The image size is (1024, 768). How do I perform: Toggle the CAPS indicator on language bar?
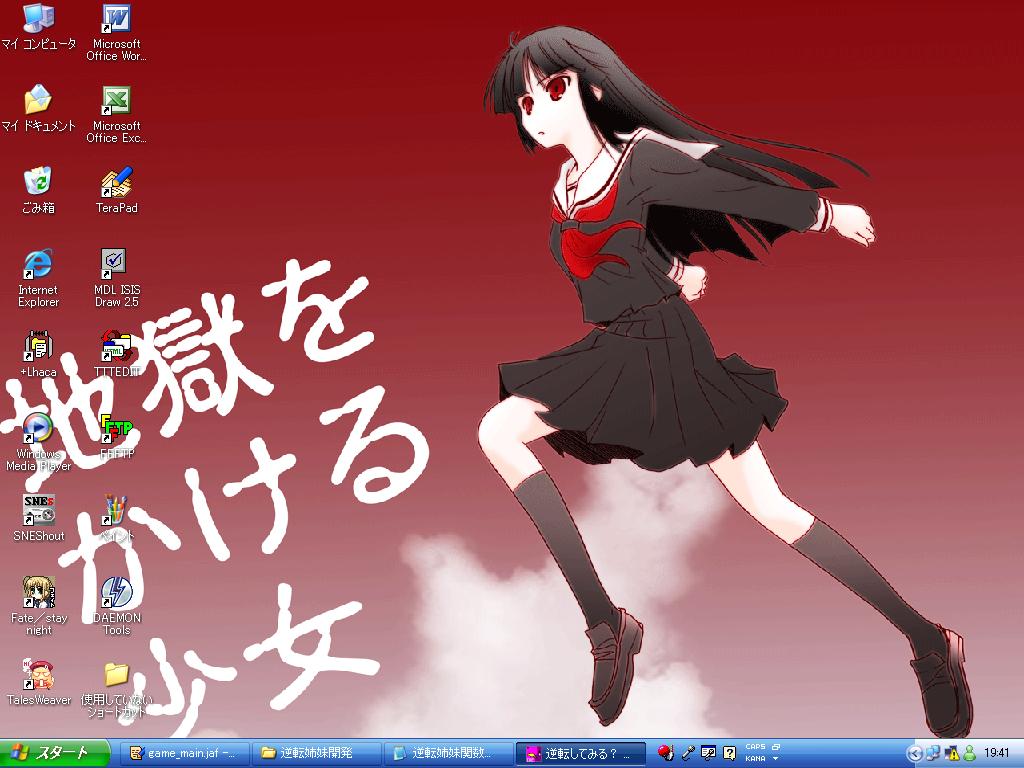point(755,746)
